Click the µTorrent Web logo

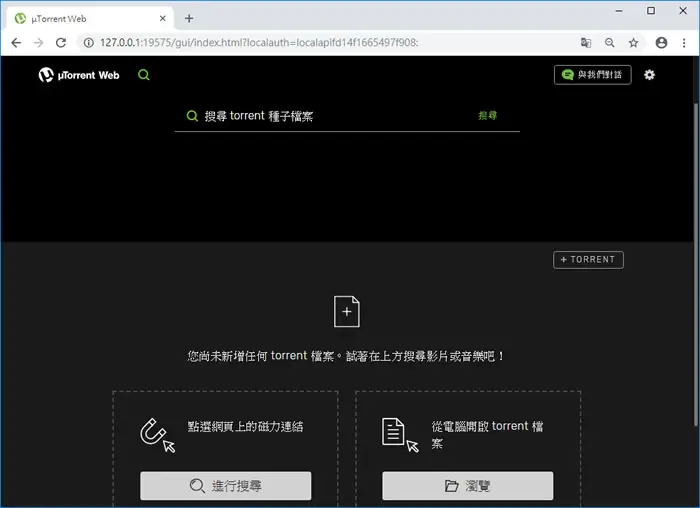79,75
